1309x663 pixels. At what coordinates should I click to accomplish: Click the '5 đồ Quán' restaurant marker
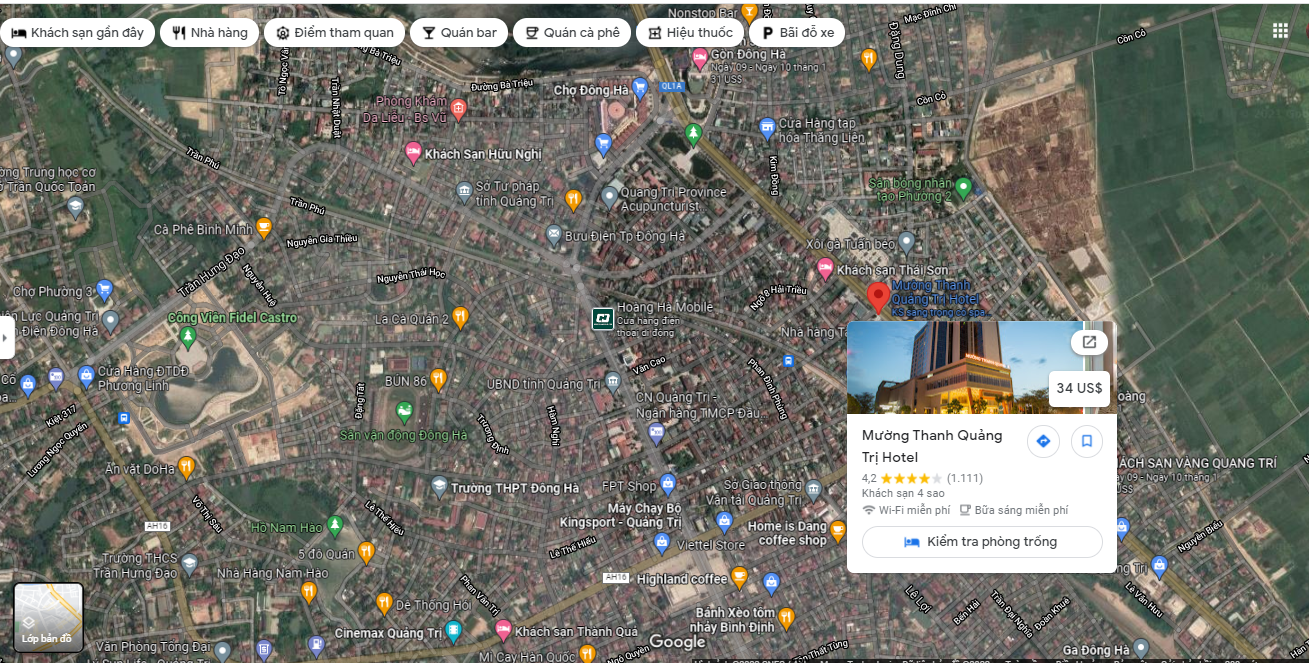point(367,551)
